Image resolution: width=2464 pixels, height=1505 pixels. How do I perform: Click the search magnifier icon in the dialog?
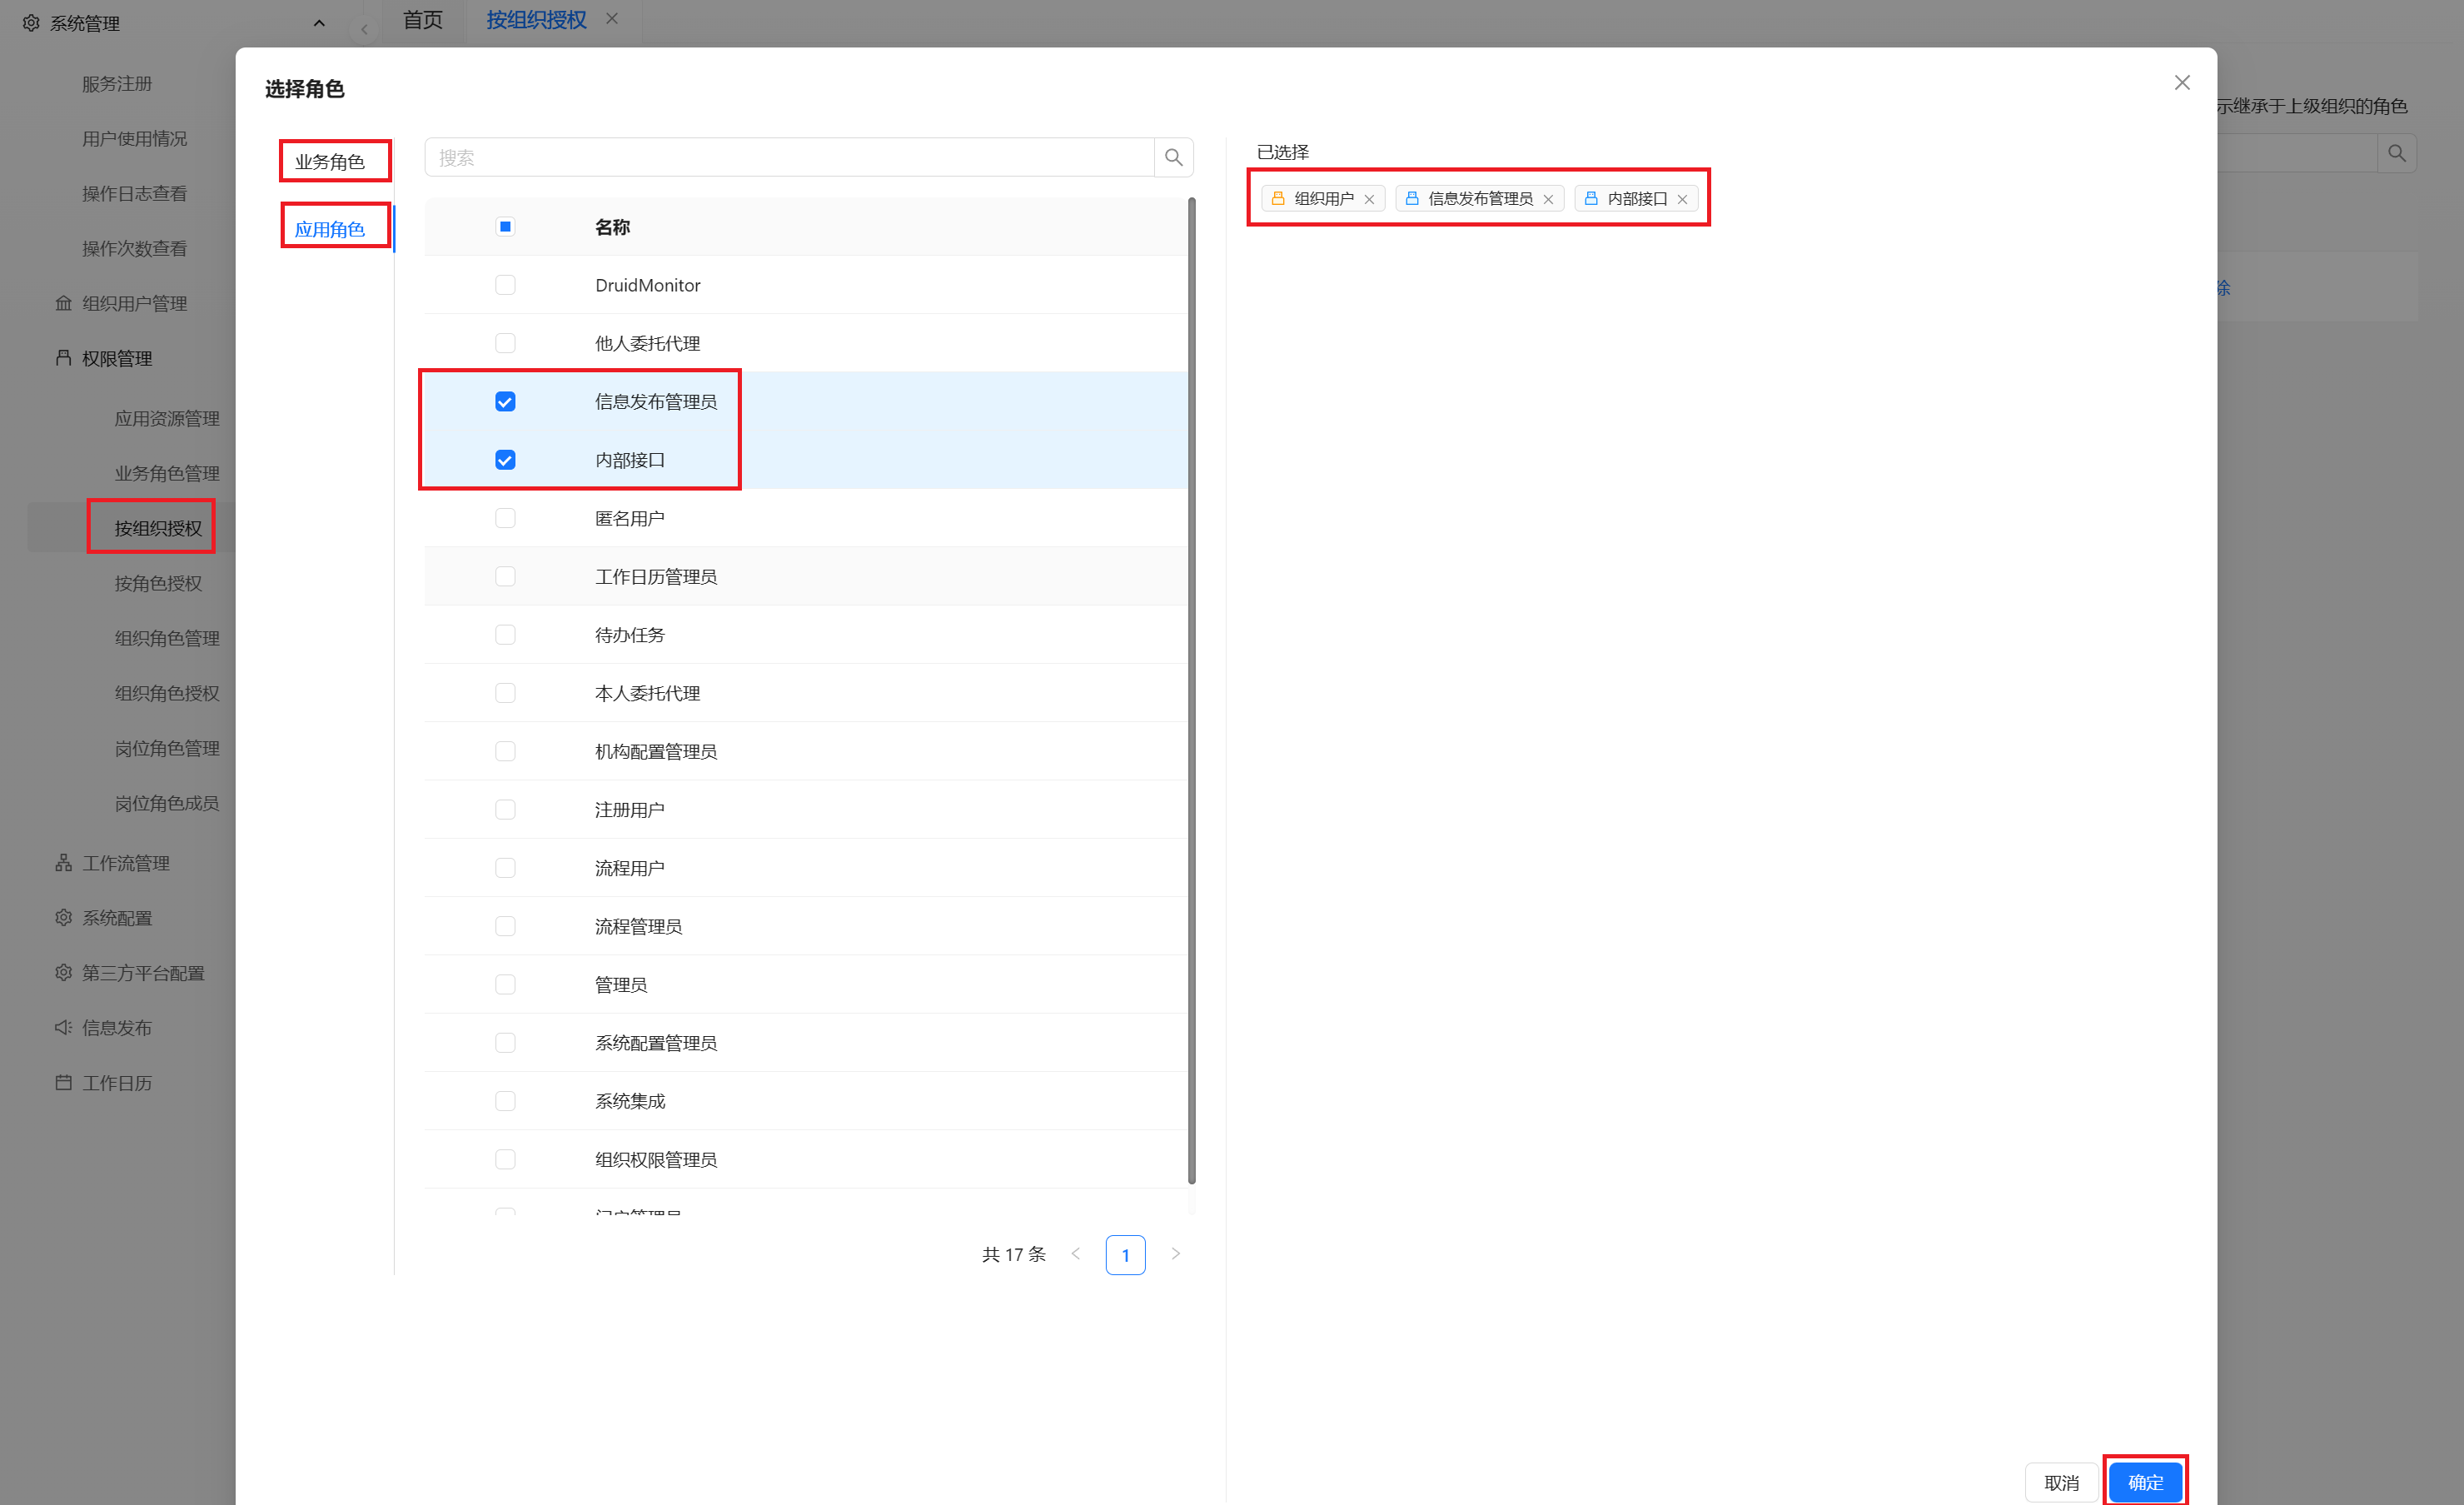pos(1173,157)
